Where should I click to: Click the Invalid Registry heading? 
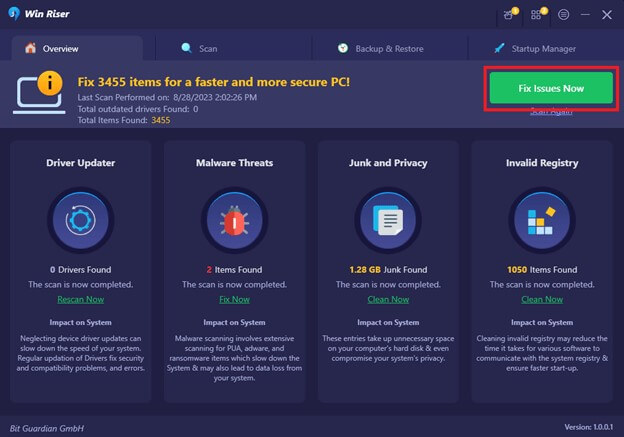(x=542, y=163)
